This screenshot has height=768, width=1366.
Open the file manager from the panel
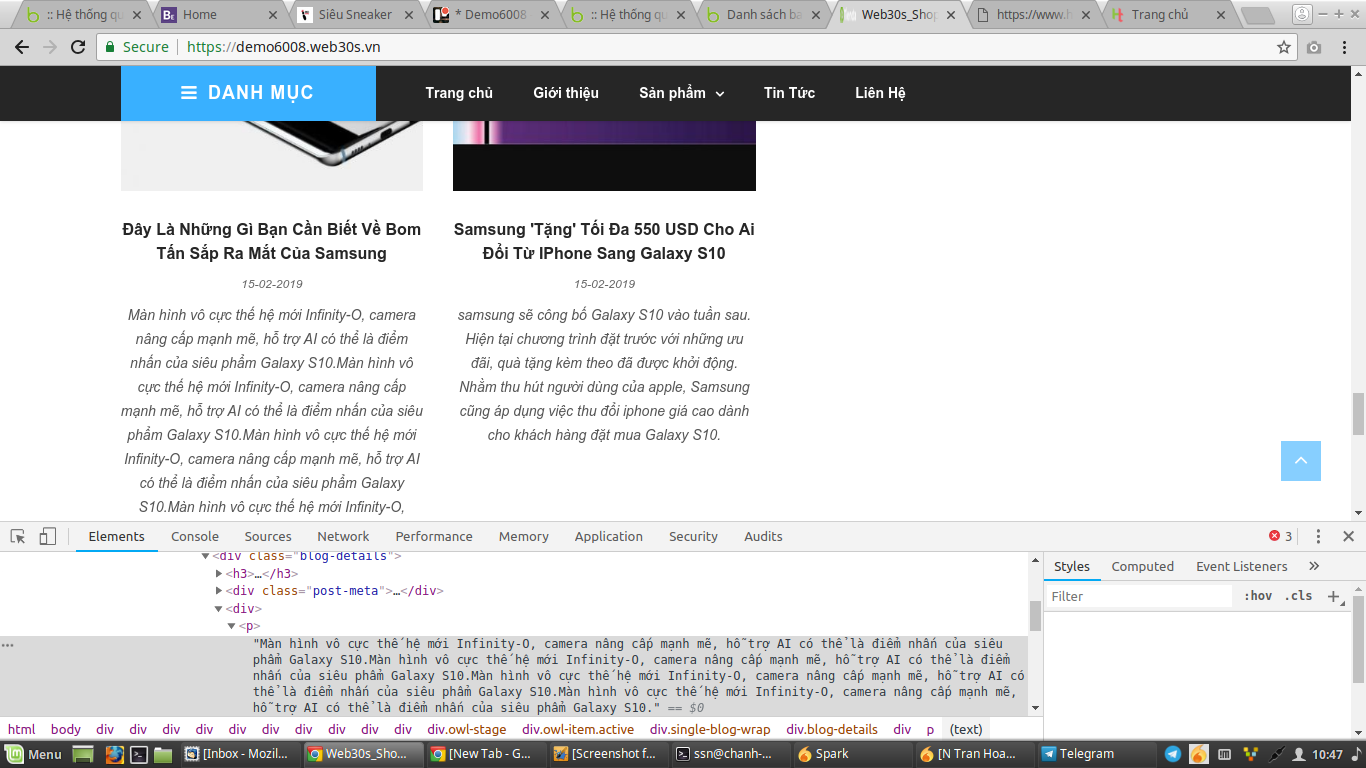pos(163,754)
